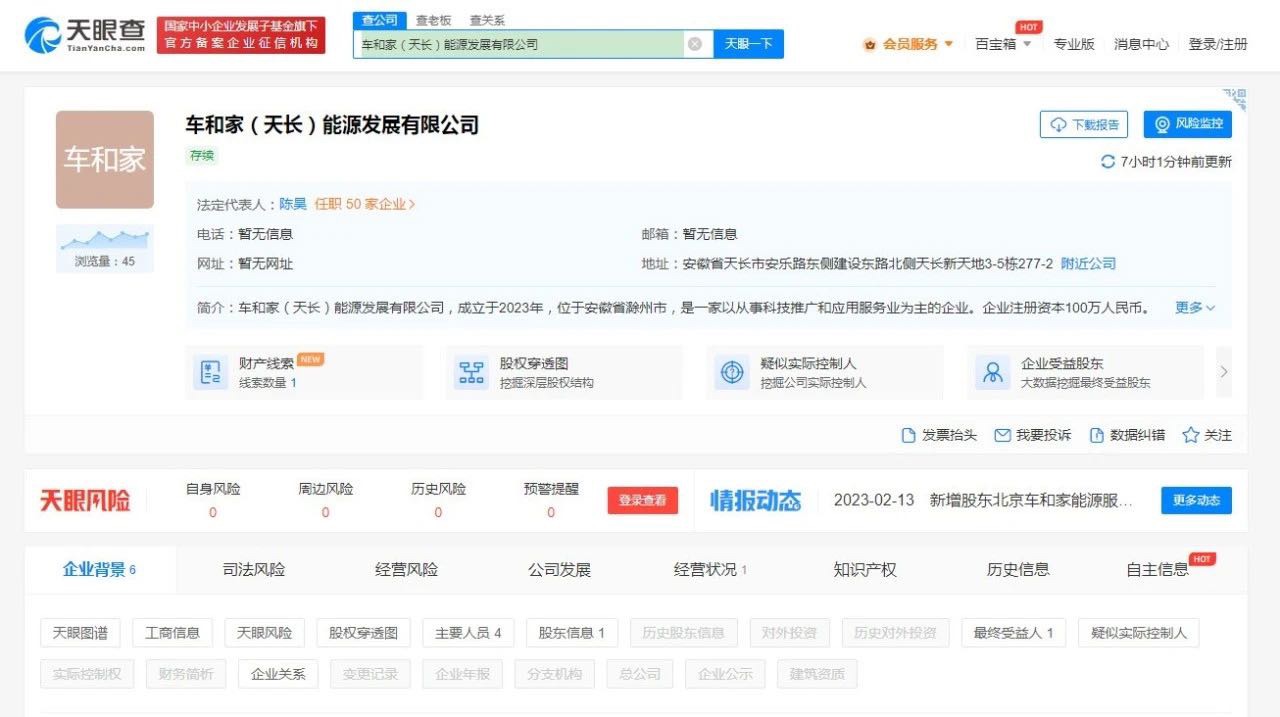The height and width of the screenshot is (717, 1280).
Task: Click the 天眼一下 search button
Action: point(748,44)
